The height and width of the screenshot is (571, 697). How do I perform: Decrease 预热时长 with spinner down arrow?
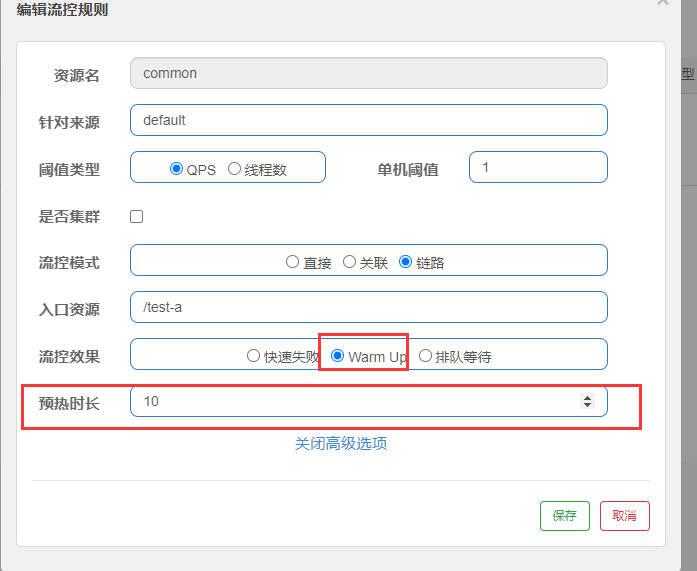587,405
